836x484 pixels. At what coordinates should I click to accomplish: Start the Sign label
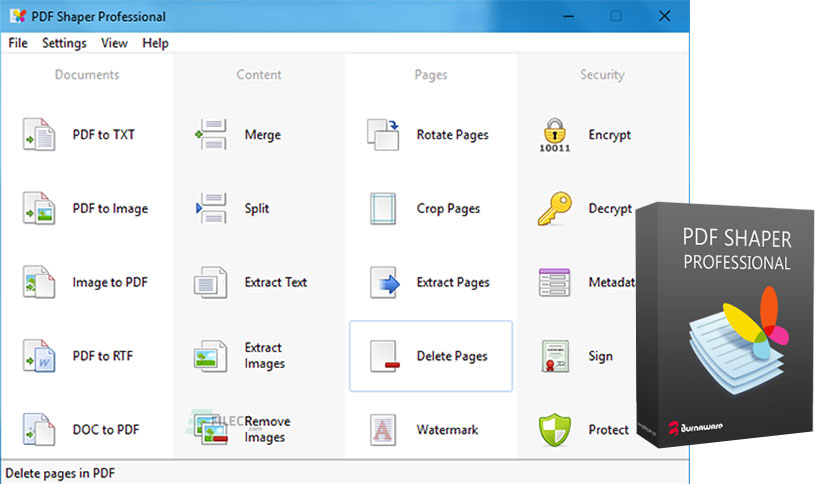point(600,356)
